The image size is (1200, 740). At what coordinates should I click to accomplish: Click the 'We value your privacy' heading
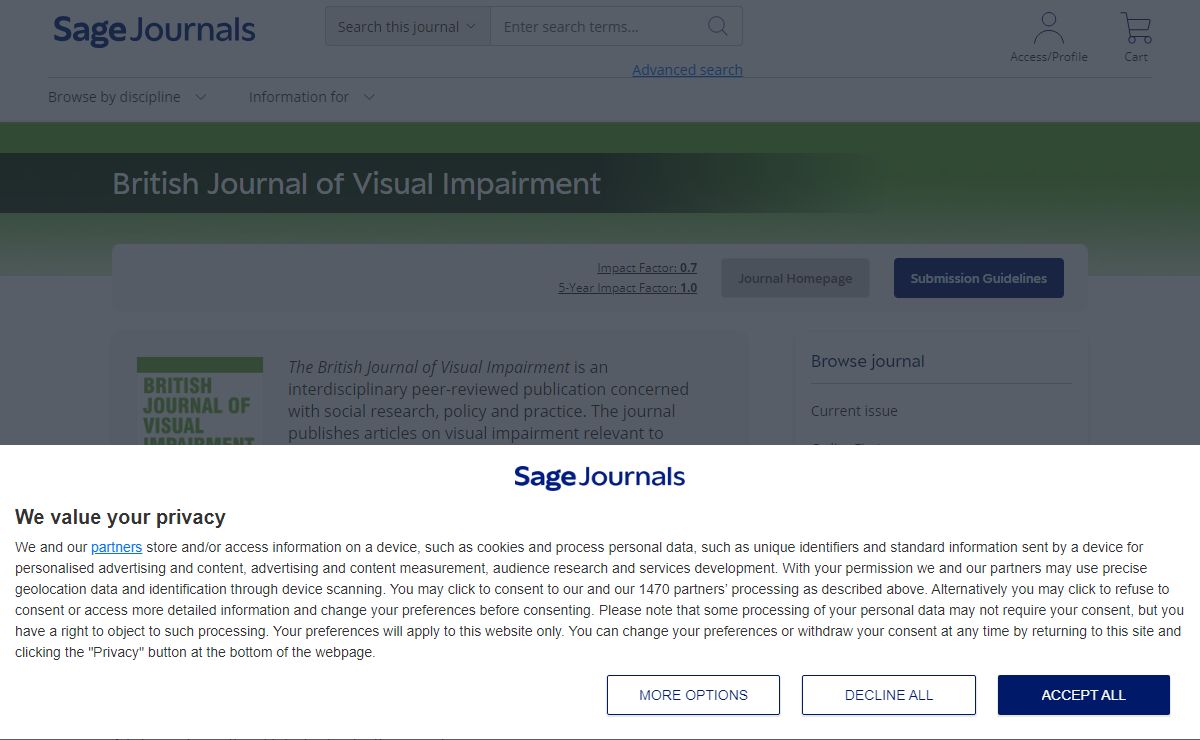pyautogui.click(x=120, y=517)
